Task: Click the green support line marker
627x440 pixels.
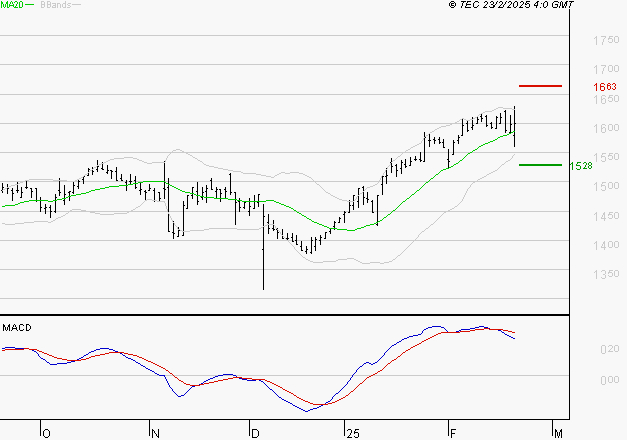Action: point(540,165)
